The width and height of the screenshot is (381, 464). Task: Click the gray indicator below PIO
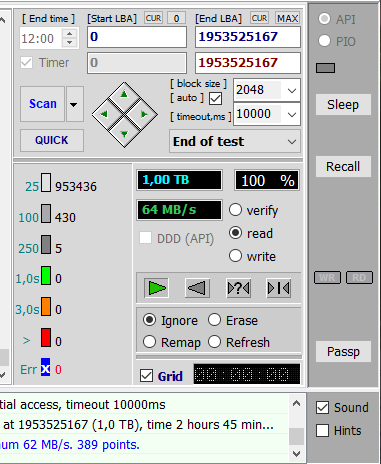click(x=325, y=68)
